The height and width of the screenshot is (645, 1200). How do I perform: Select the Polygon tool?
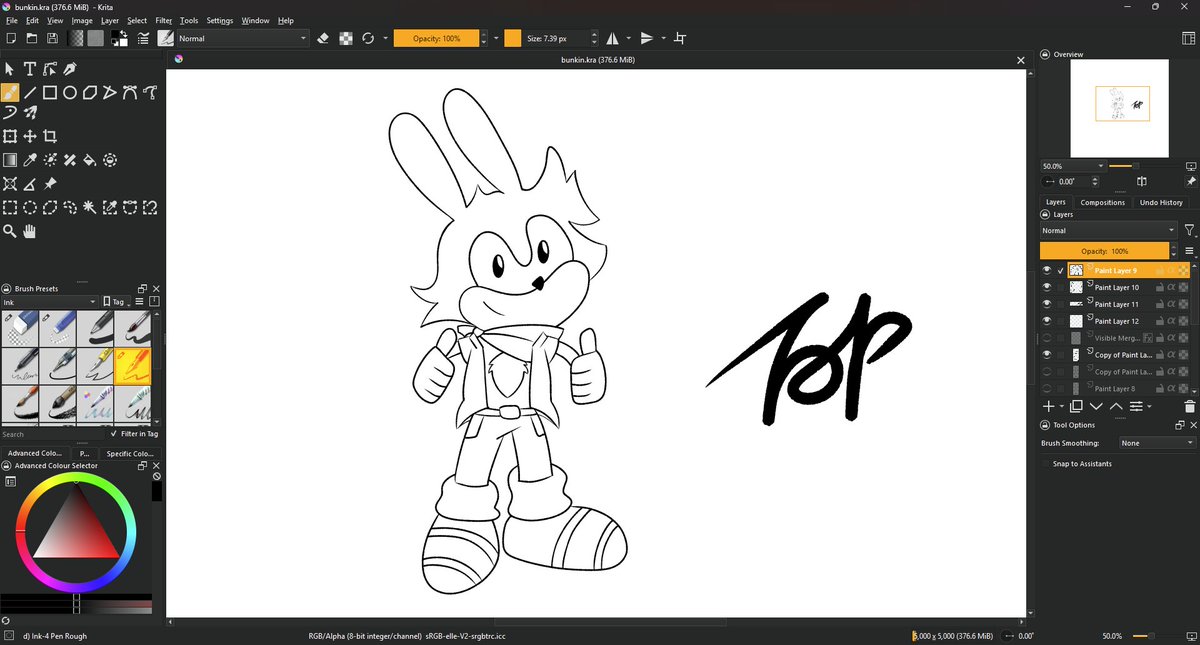tap(90, 92)
